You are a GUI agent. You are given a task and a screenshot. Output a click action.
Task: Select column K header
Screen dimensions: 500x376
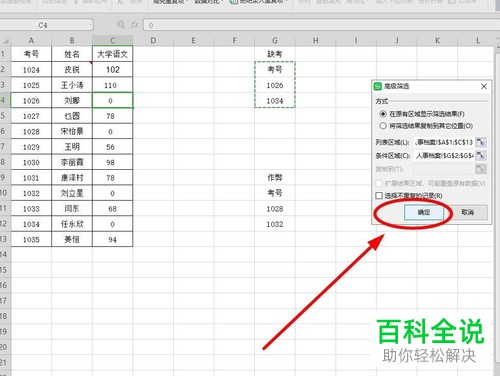pos(437,41)
